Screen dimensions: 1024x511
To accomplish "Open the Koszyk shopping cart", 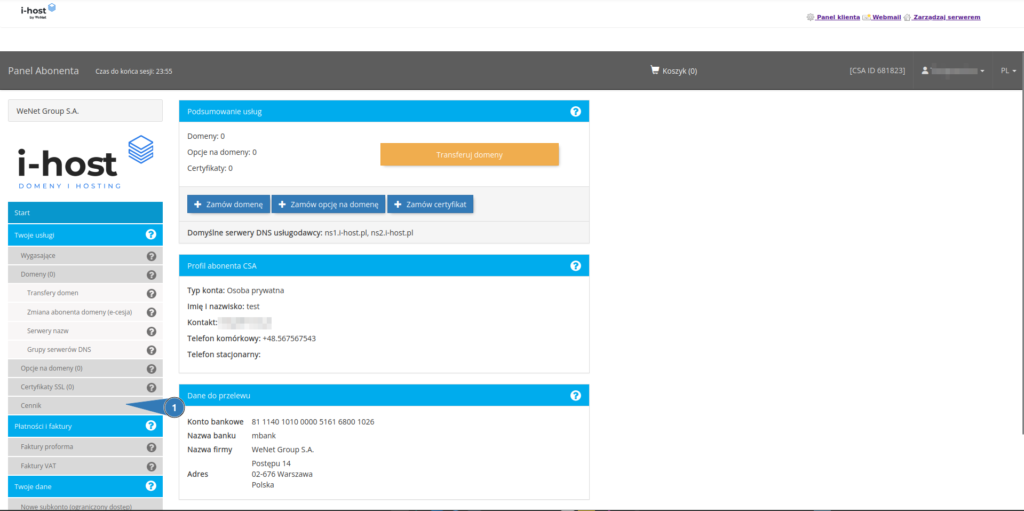I will (673, 71).
